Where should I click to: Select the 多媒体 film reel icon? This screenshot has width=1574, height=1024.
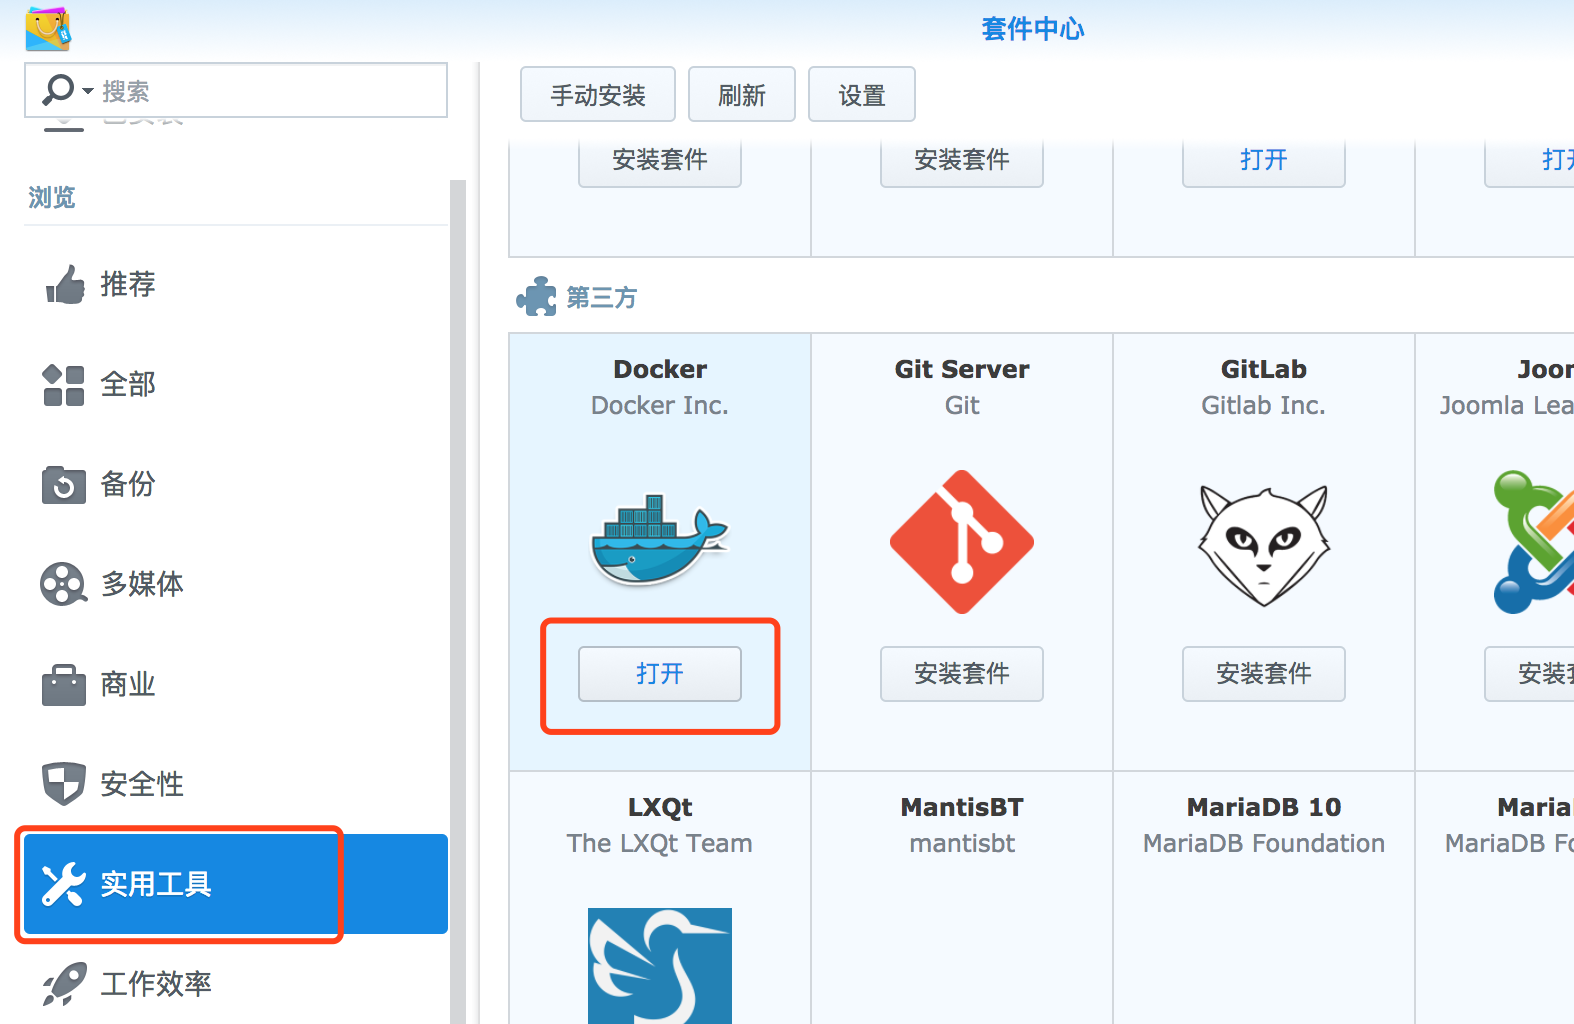point(63,584)
